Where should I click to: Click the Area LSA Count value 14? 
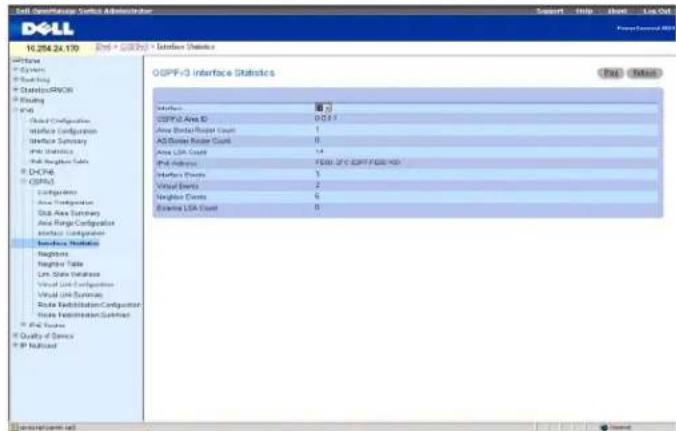click(319, 151)
